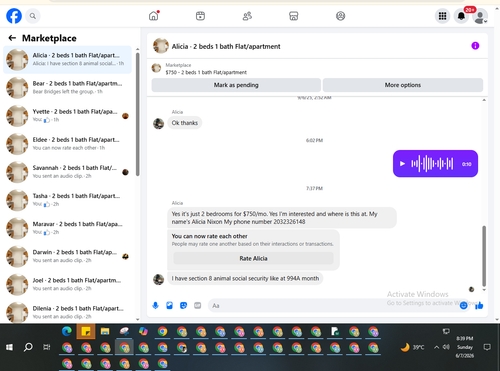Open the Reels video icon
500x371 pixels.
pyautogui.click(x=200, y=16)
